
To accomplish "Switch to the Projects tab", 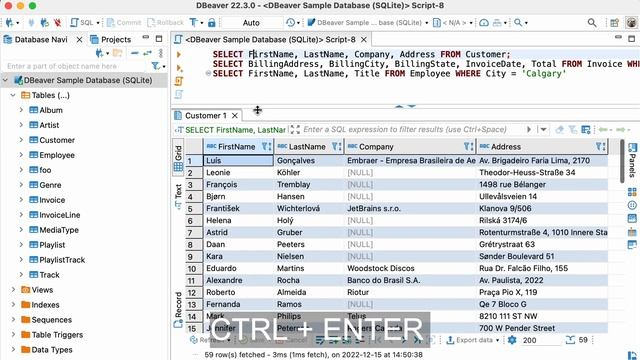I will coord(111,40).
